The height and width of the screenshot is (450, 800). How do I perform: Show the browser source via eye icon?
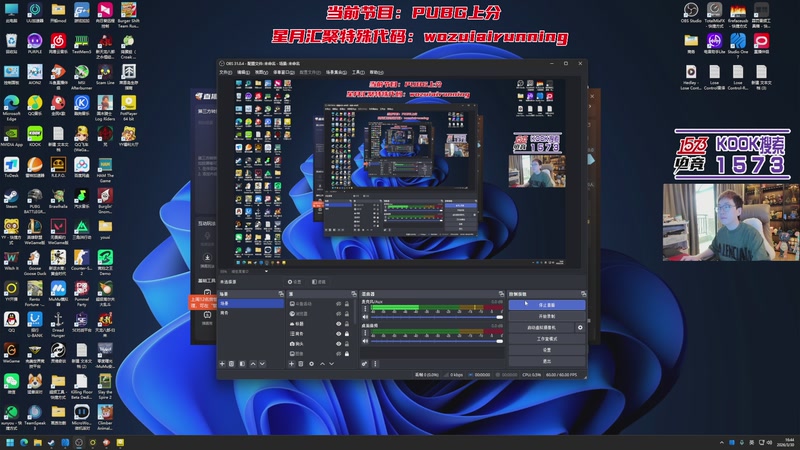click(x=338, y=314)
